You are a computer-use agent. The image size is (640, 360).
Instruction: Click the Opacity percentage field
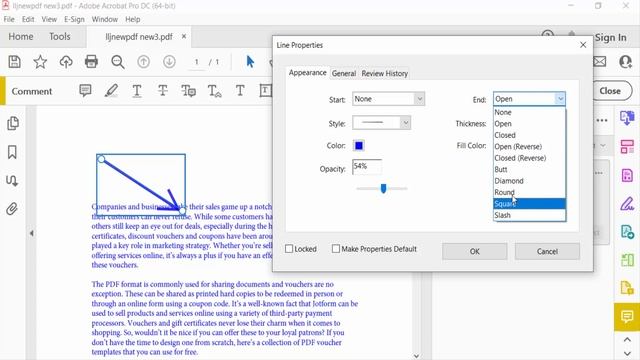coord(367,167)
